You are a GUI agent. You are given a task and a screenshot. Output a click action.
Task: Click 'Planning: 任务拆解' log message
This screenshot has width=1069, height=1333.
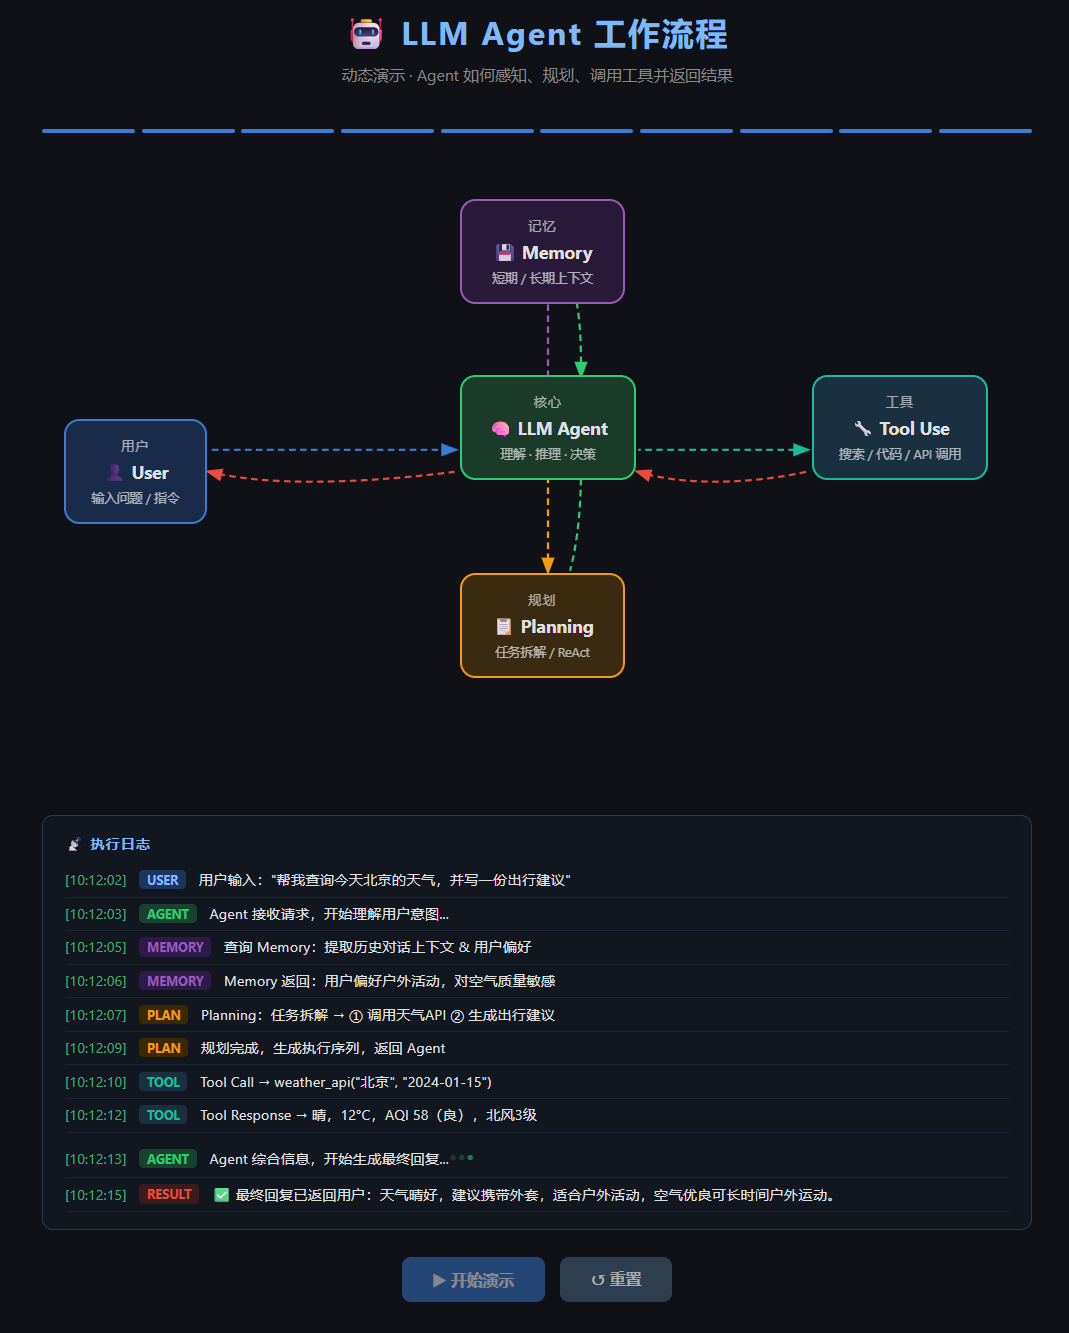[378, 1016]
